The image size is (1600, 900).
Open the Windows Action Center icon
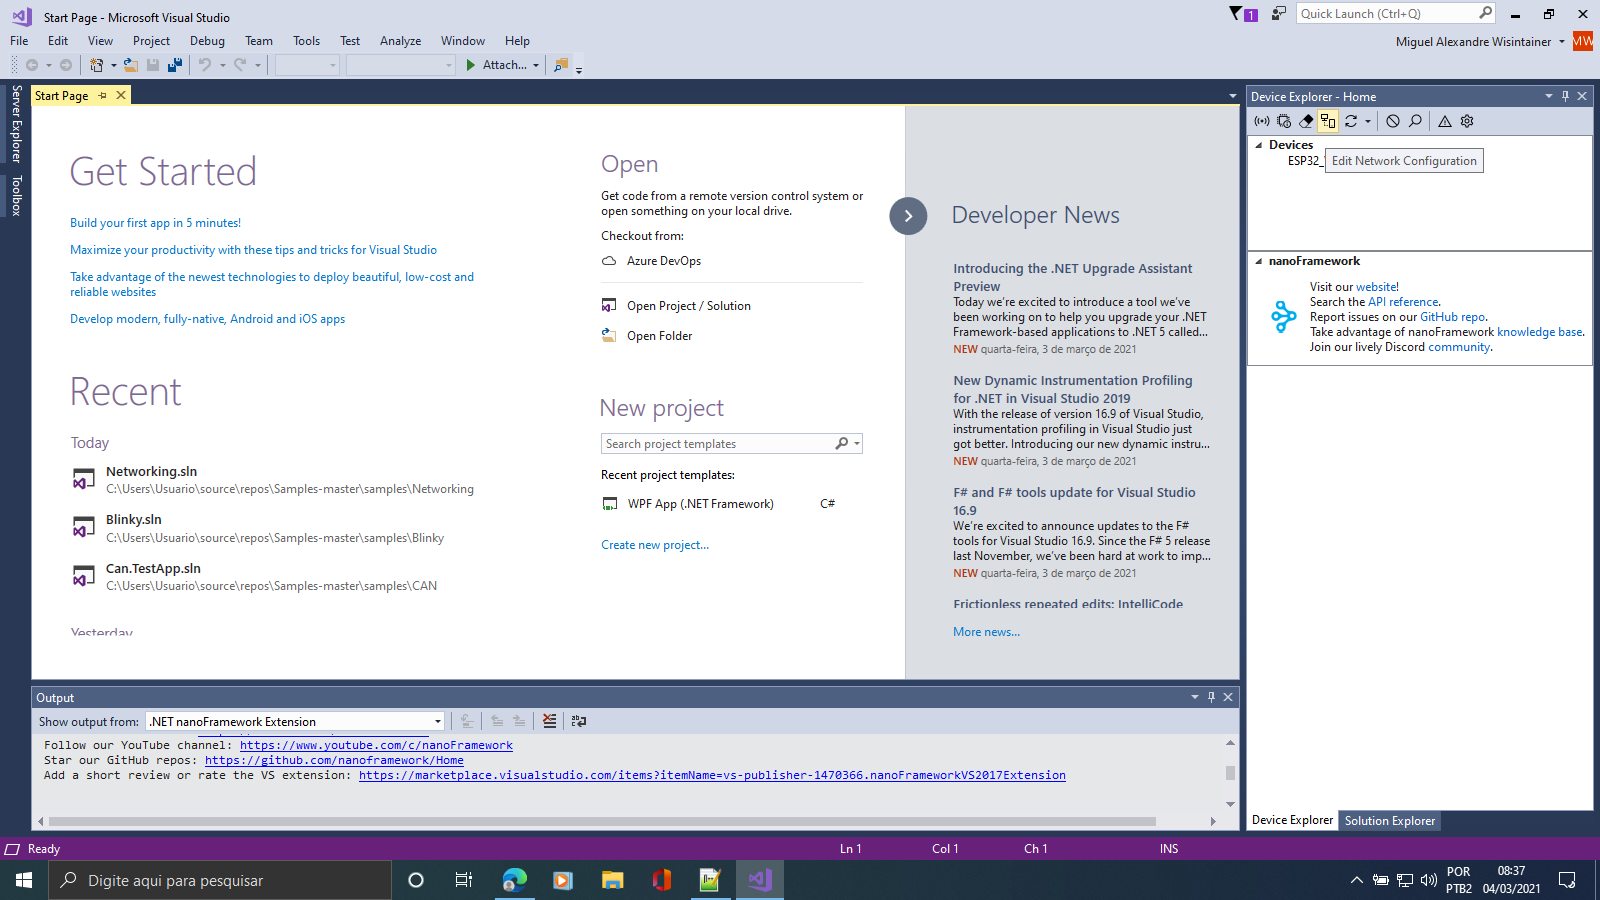click(1567, 880)
